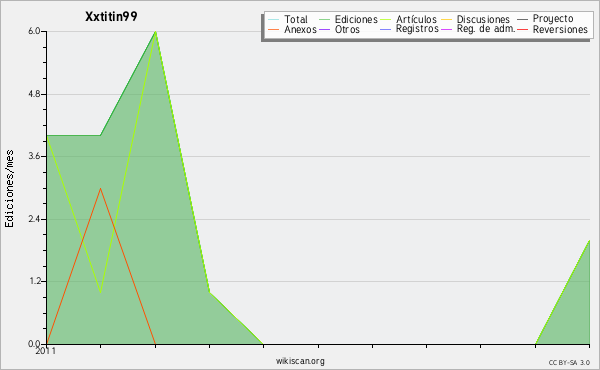Viewport: 600px width, 370px height.
Task: Click the green peak at 6.0 editions
Action: coord(155,32)
